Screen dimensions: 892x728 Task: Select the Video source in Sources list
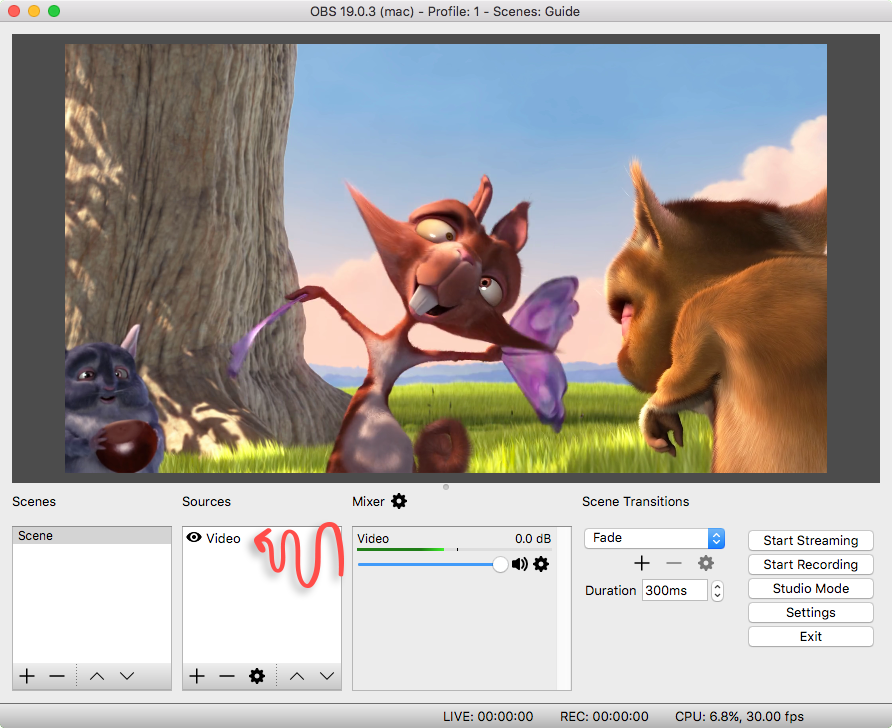(262, 538)
